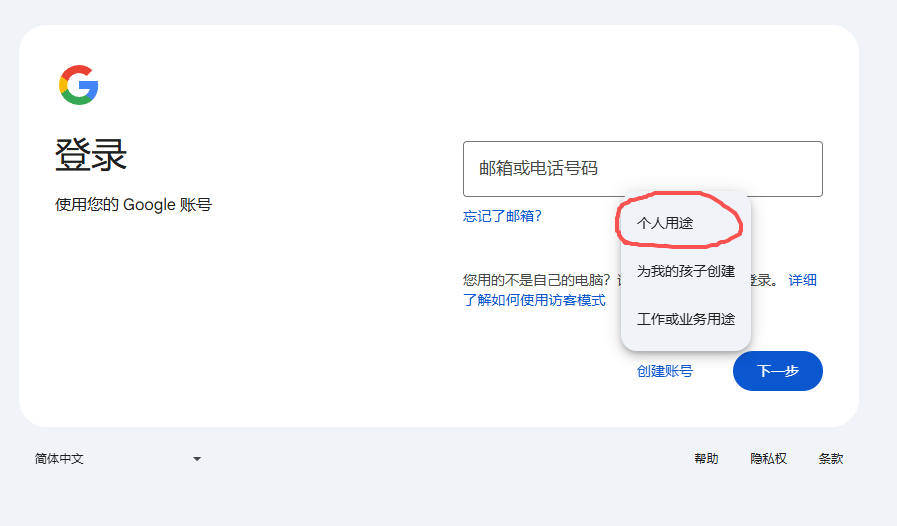Click the 登录 heading text

click(91, 156)
